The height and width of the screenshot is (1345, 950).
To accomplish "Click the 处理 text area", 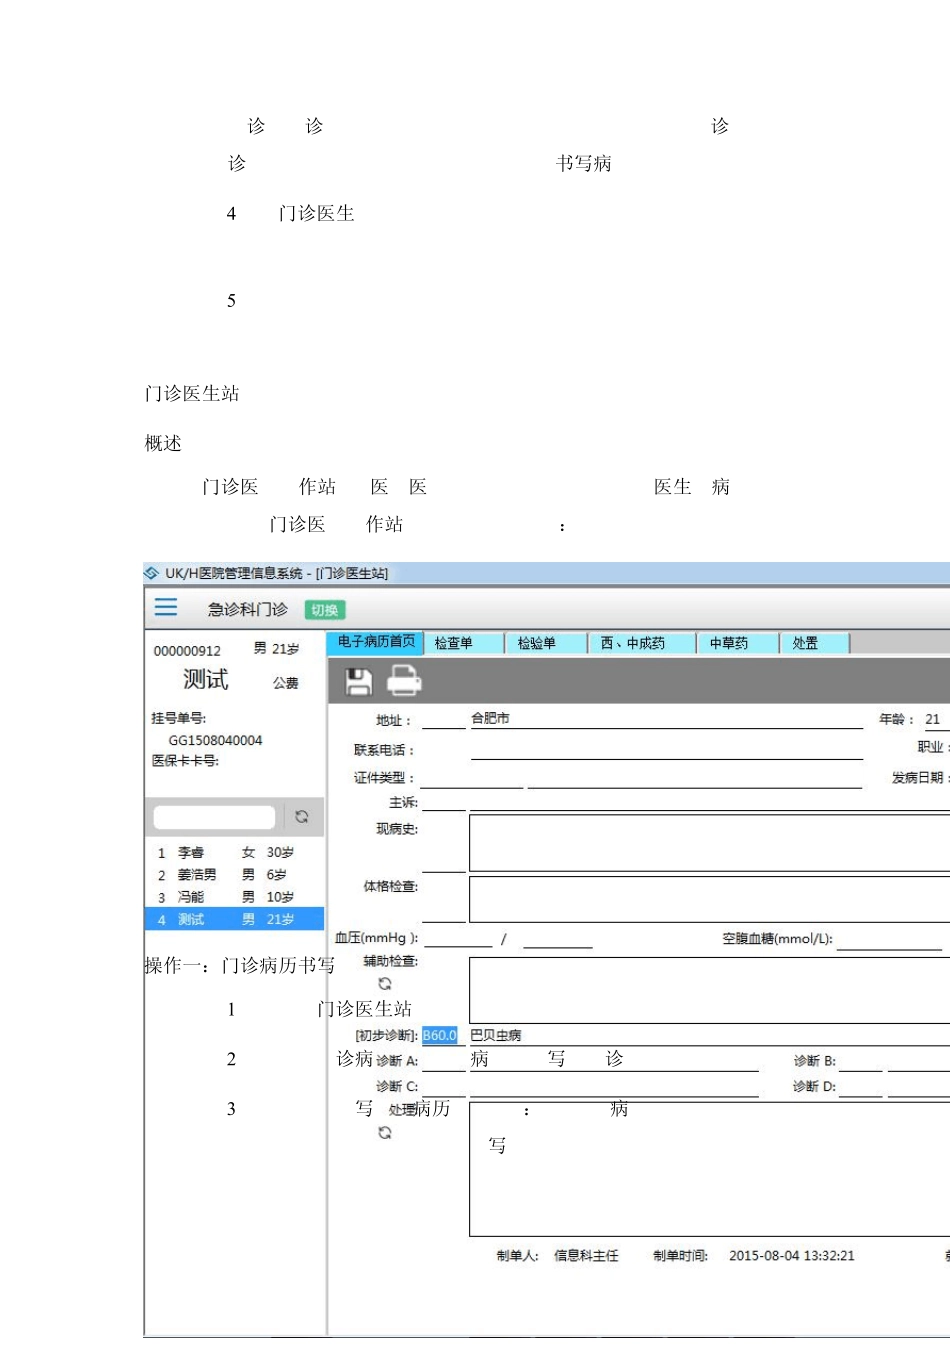I will pyautogui.click(x=710, y=1169).
